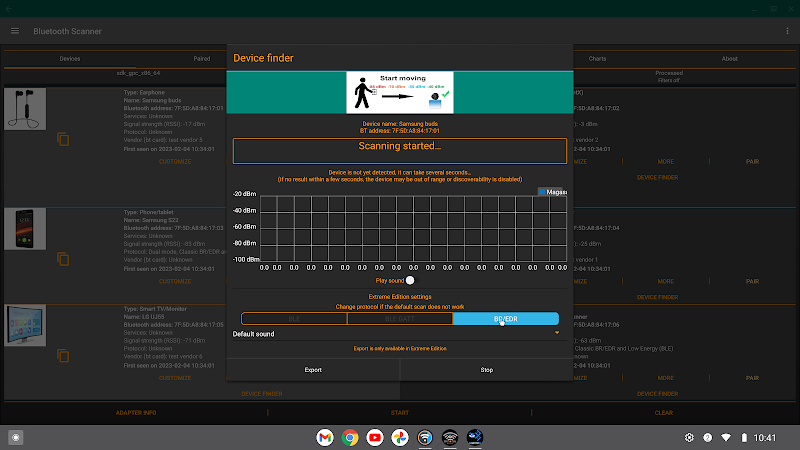Viewport: 800px width, 450px height.
Task: Click the Start moving instruction image
Action: tap(400, 92)
